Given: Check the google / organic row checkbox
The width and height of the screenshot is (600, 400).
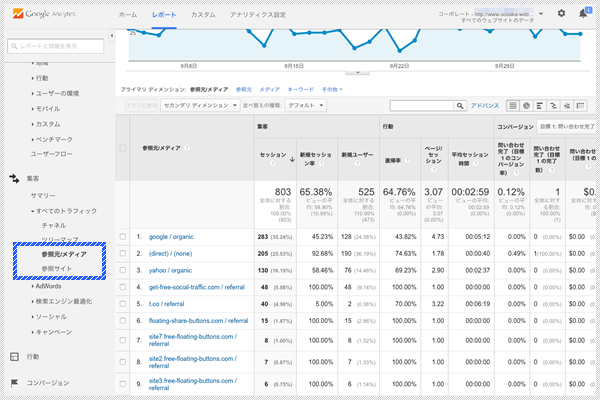Looking at the screenshot, I should 122,237.
